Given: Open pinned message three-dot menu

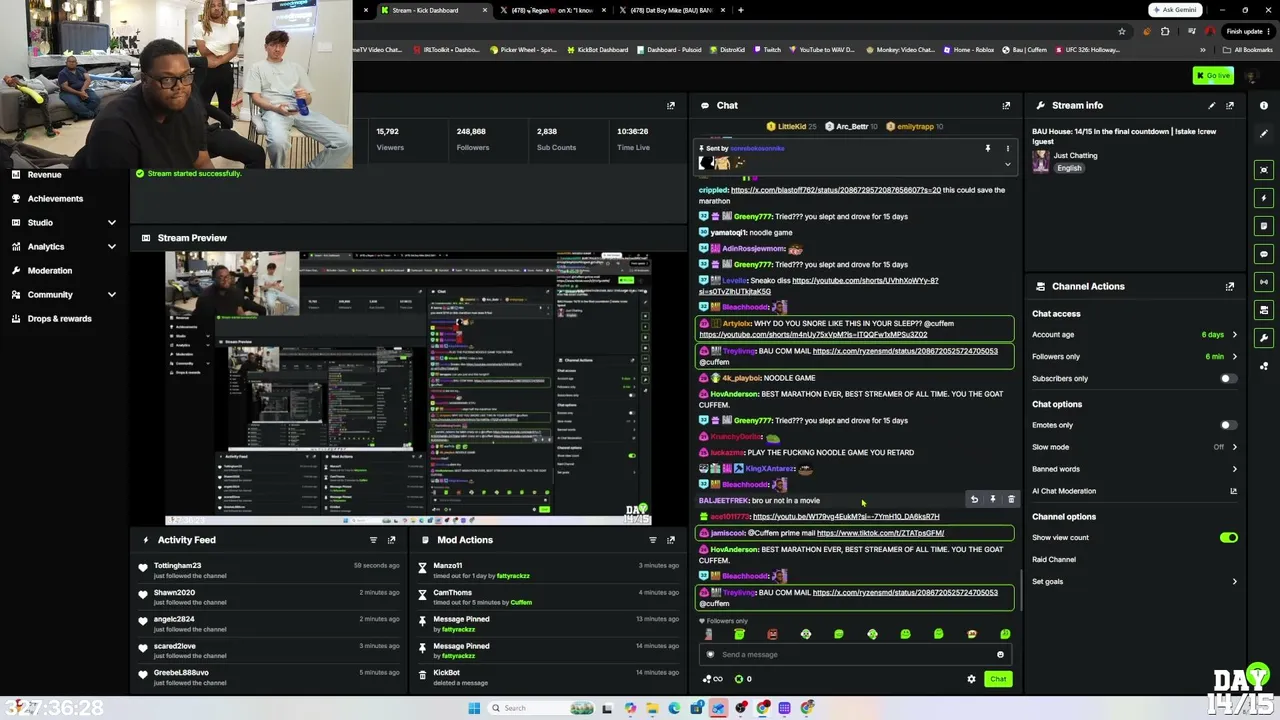Looking at the screenshot, I should 1007,148.
